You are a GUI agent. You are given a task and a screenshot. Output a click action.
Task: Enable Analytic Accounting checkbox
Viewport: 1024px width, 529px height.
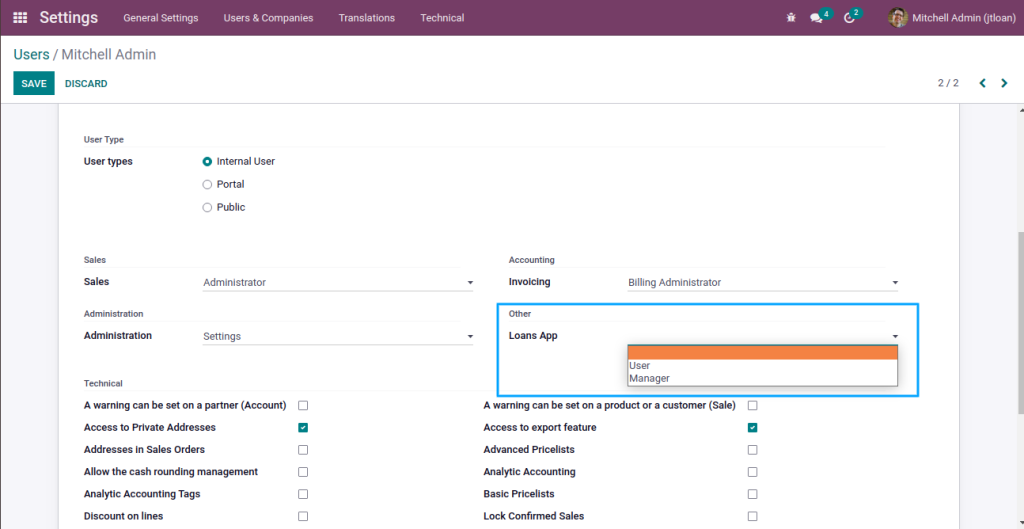pos(752,472)
